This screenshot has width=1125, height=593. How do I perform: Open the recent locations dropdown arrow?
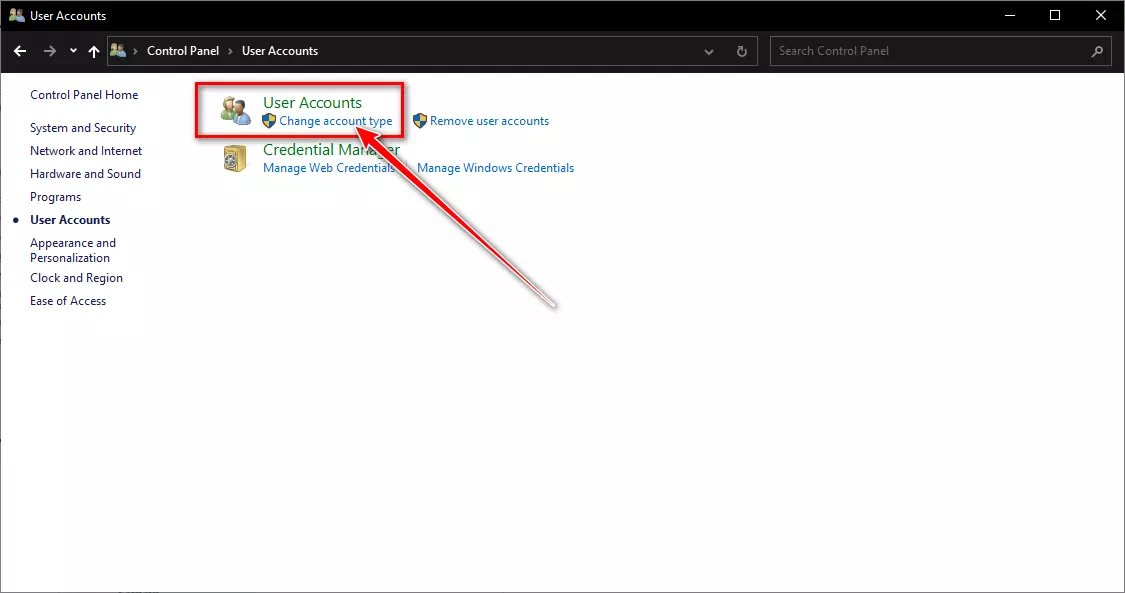73,51
